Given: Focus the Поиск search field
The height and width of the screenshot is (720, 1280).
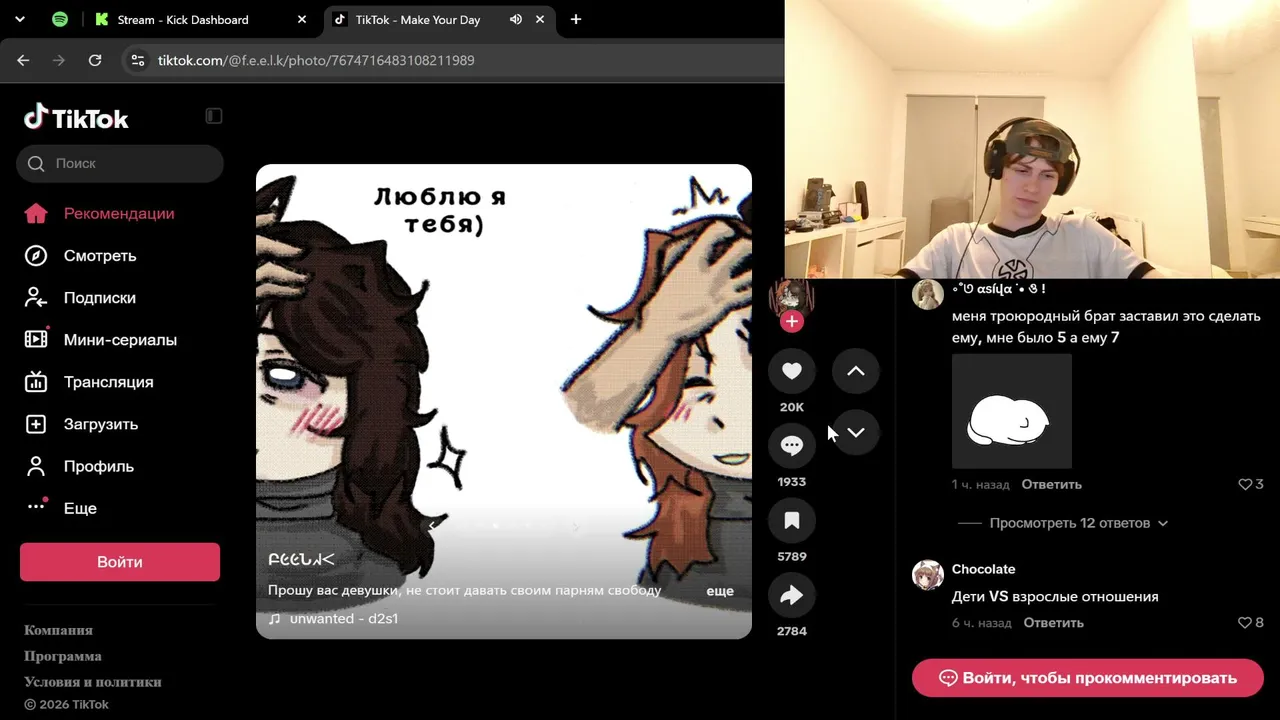Looking at the screenshot, I should pyautogui.click(x=120, y=163).
